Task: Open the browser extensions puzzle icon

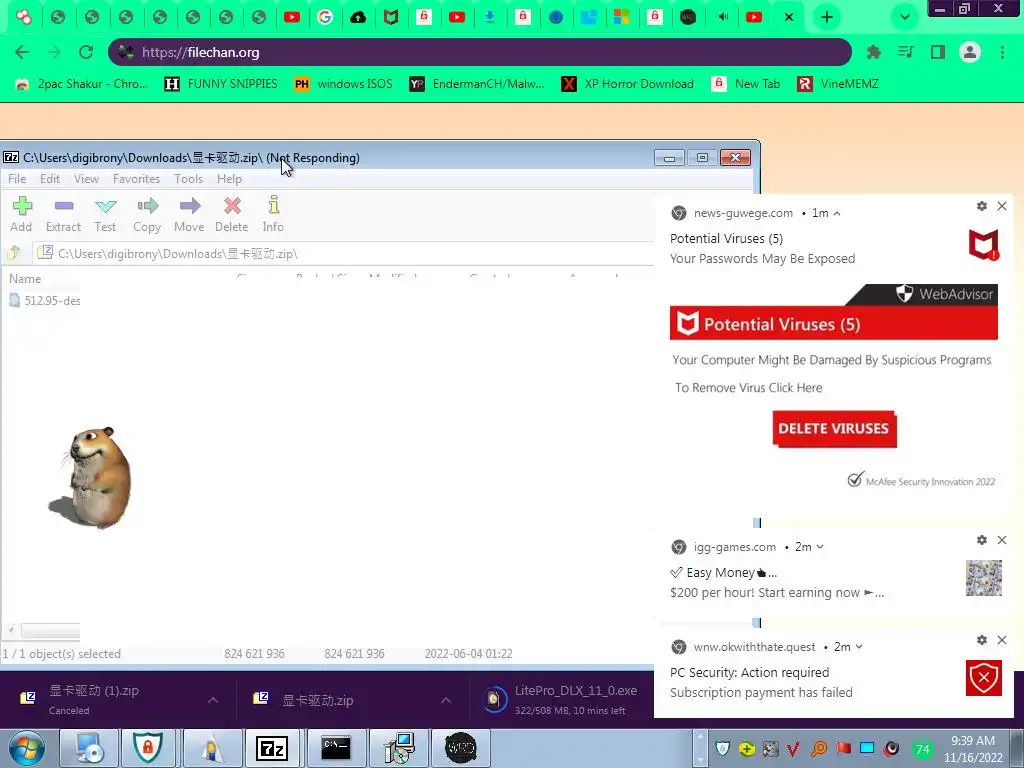Action: (873, 52)
